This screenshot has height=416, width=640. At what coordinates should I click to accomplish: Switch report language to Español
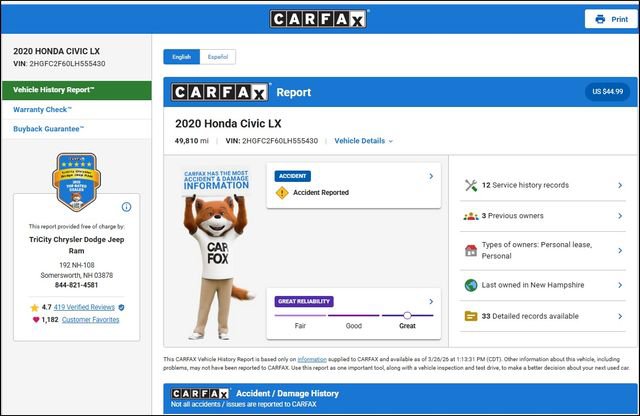pos(217,57)
